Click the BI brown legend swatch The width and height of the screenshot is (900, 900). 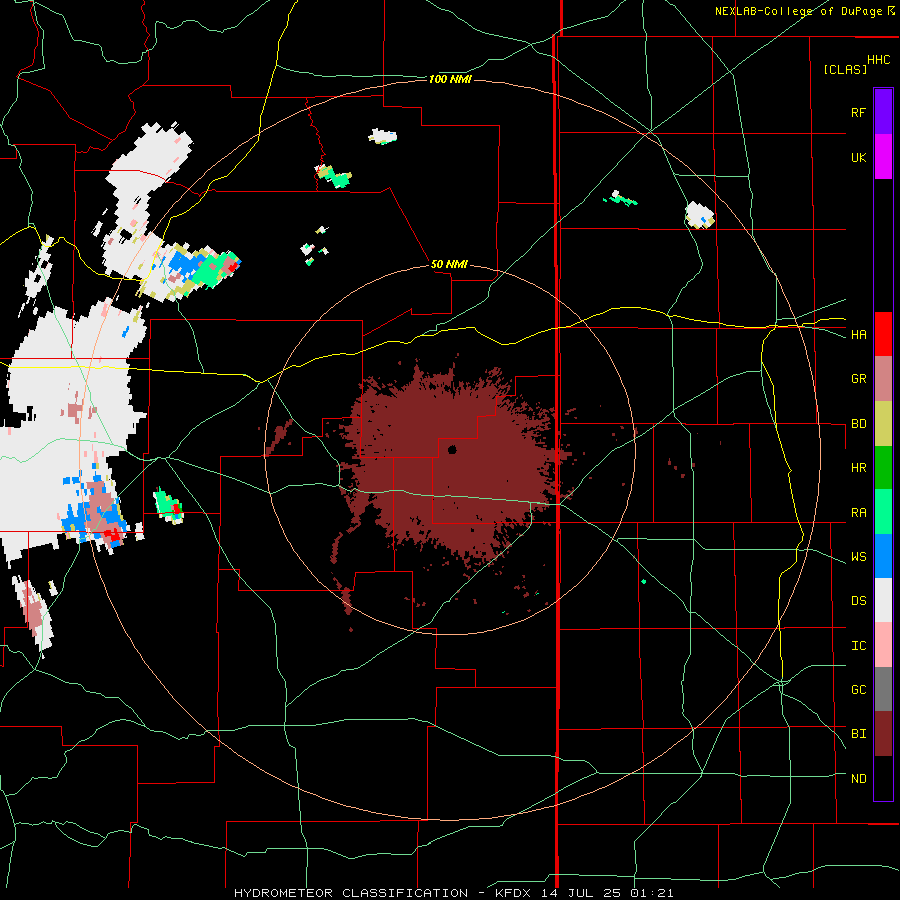pos(883,734)
